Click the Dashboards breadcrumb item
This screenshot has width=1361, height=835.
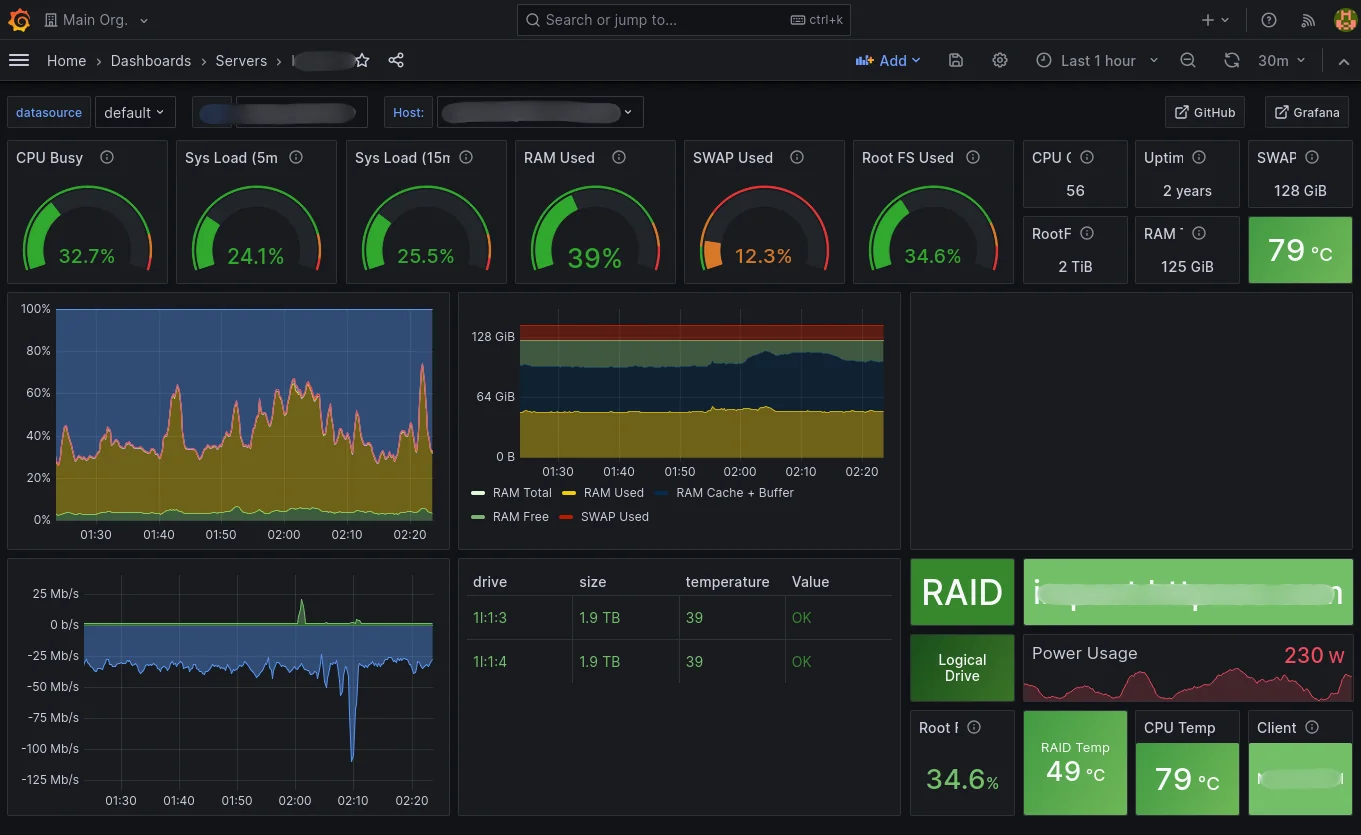[150, 61]
